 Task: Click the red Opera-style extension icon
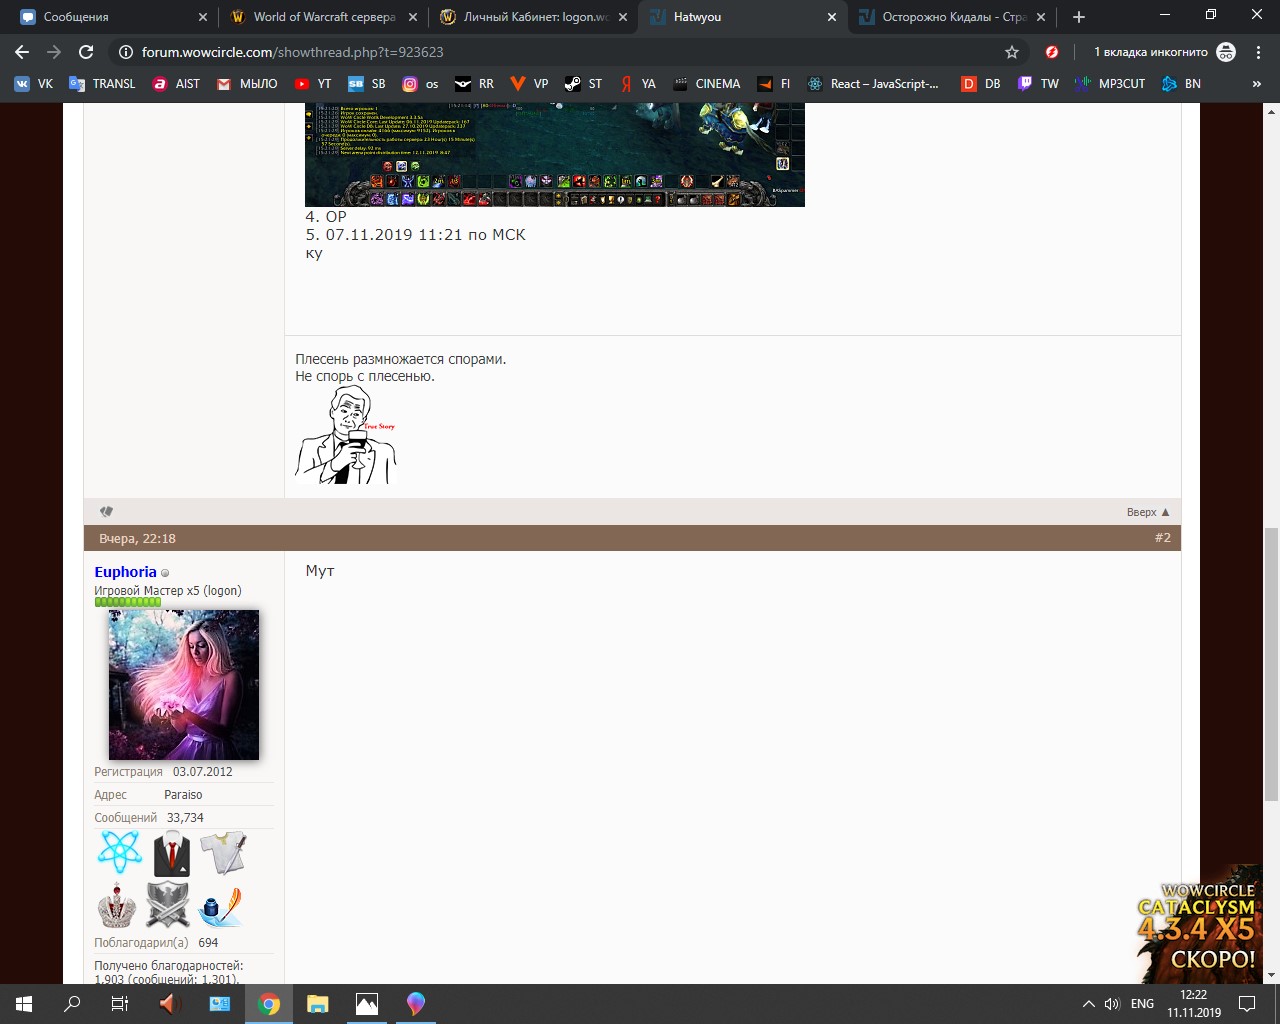[1052, 52]
